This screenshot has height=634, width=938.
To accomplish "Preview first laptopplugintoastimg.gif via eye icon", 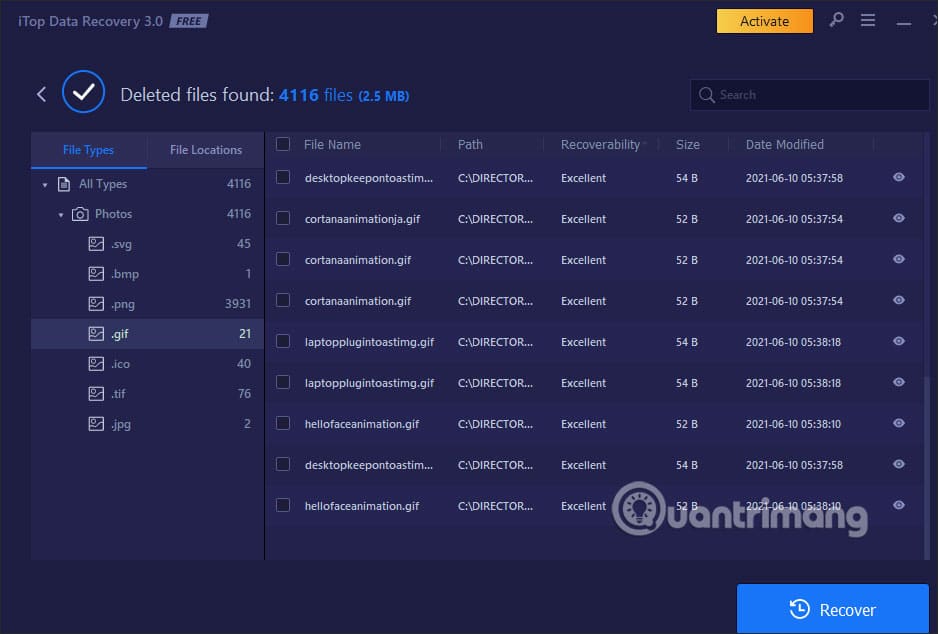I will coord(899,341).
